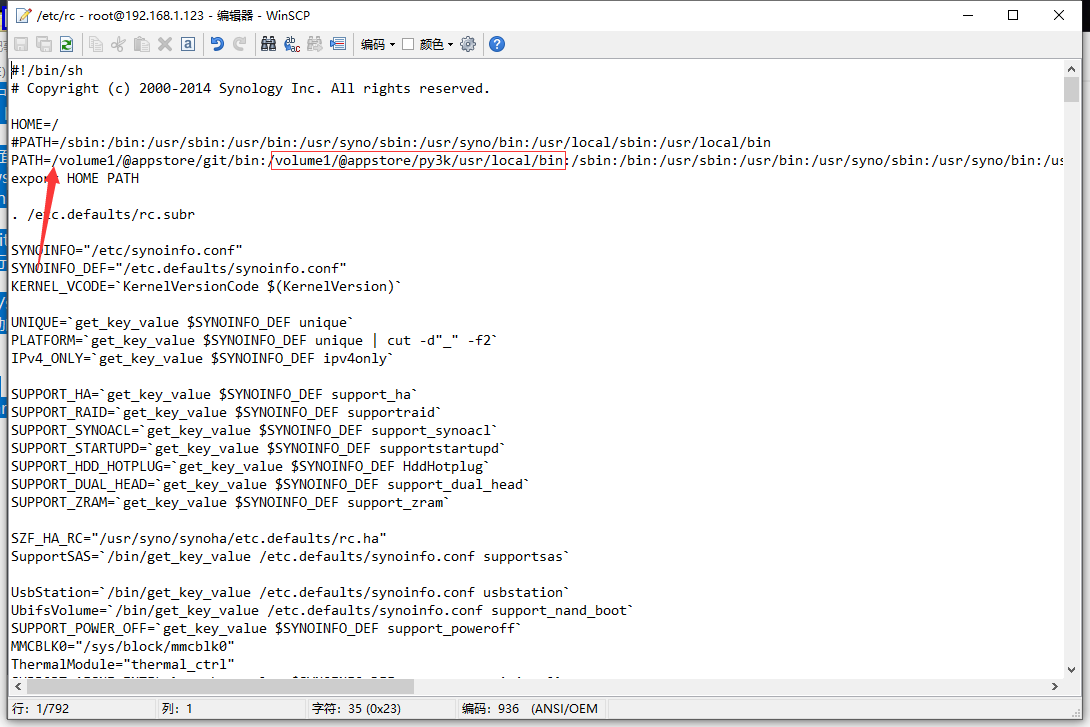The height and width of the screenshot is (727, 1090).
Task: Click the SZF_HA_RC= line
Action: (x=199, y=539)
